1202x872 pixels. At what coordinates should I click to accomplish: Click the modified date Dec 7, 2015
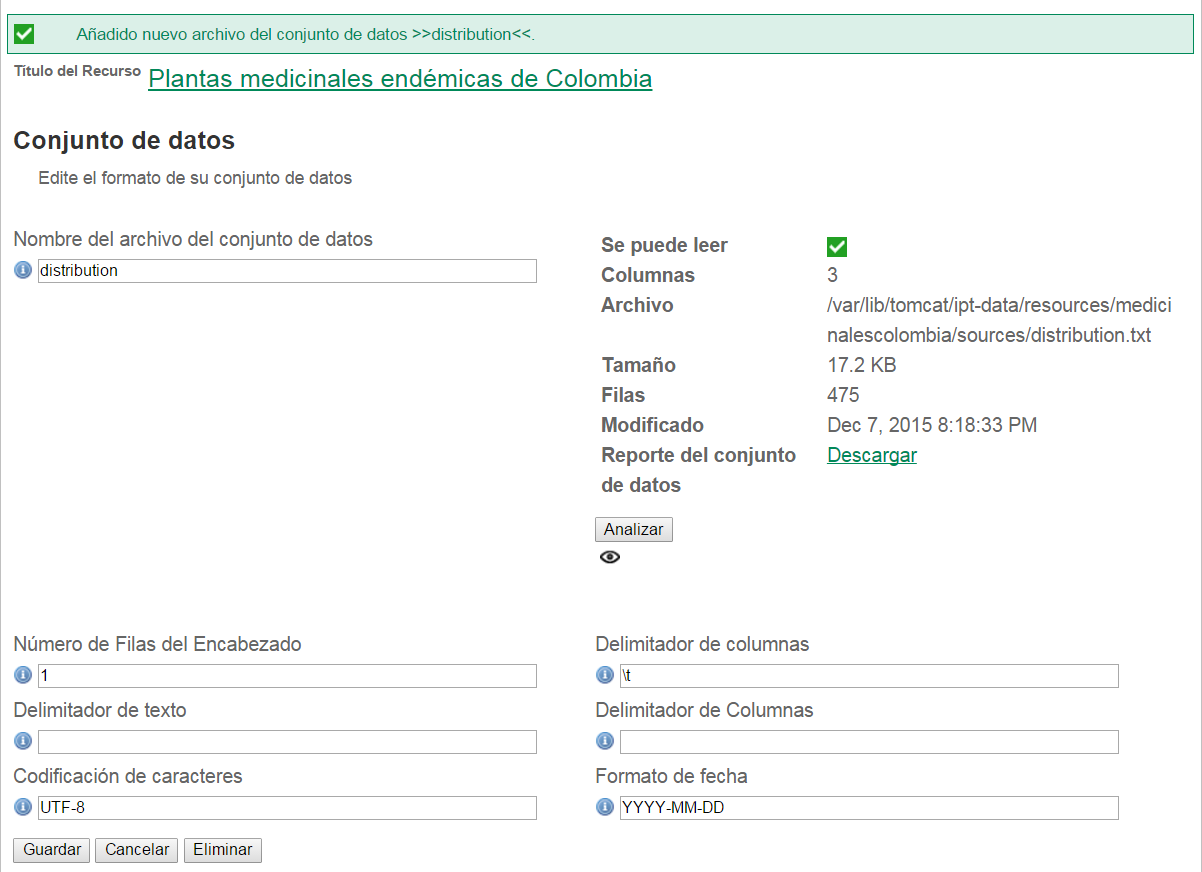[x=932, y=425]
